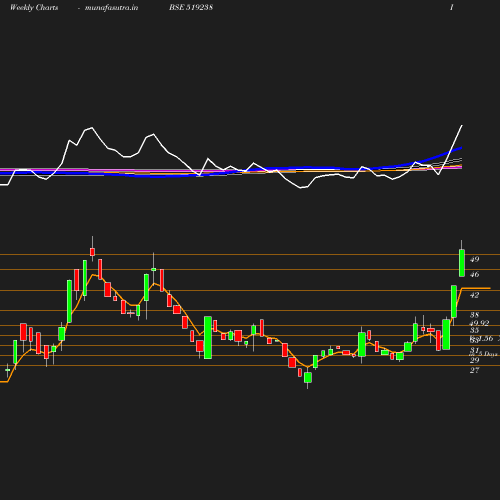Select the 49 price level label
The width and height of the screenshot is (500, 500).
click(x=474, y=259)
